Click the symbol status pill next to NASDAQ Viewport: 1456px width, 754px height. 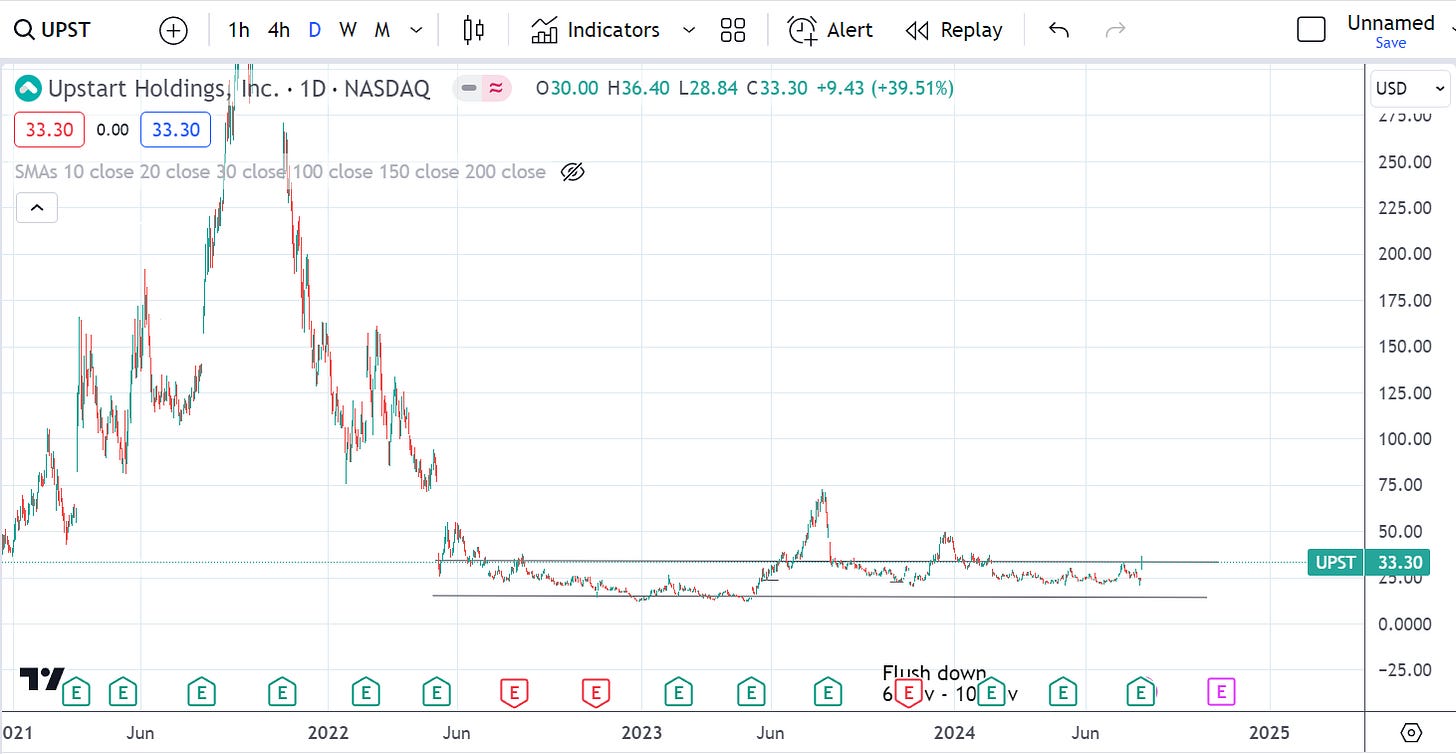point(482,88)
